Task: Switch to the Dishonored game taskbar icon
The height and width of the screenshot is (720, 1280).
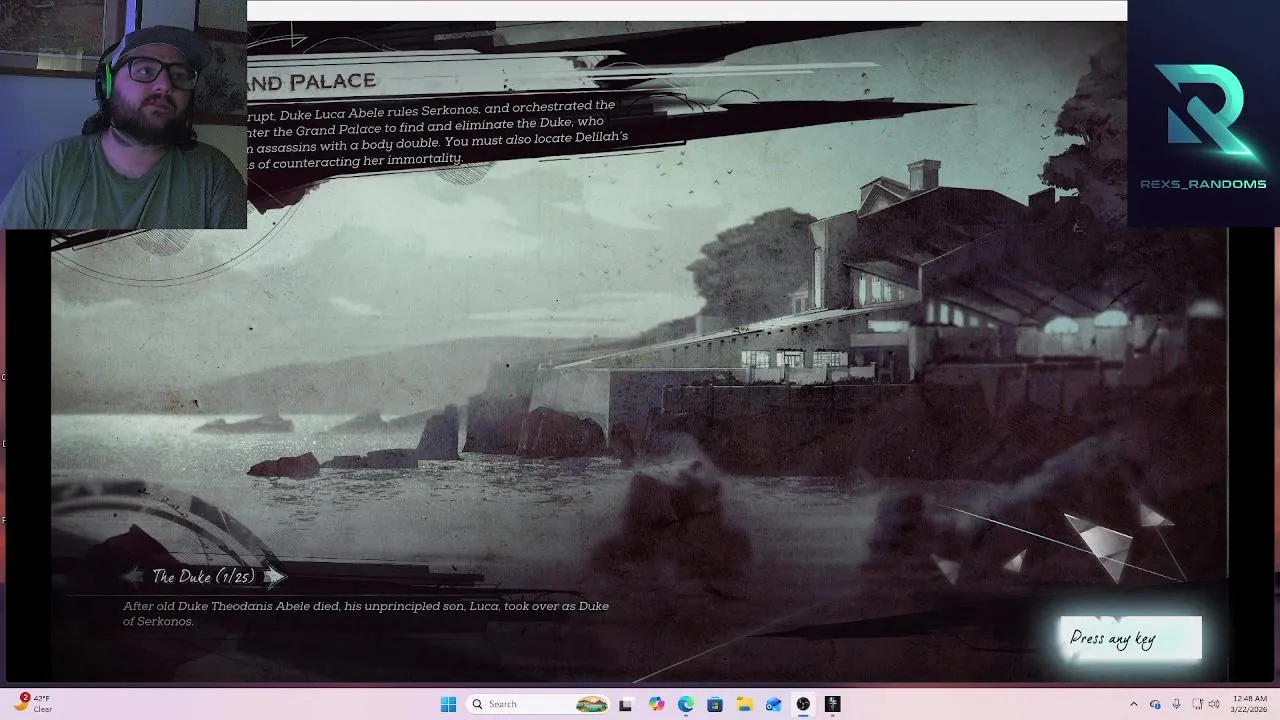Action: coord(833,704)
